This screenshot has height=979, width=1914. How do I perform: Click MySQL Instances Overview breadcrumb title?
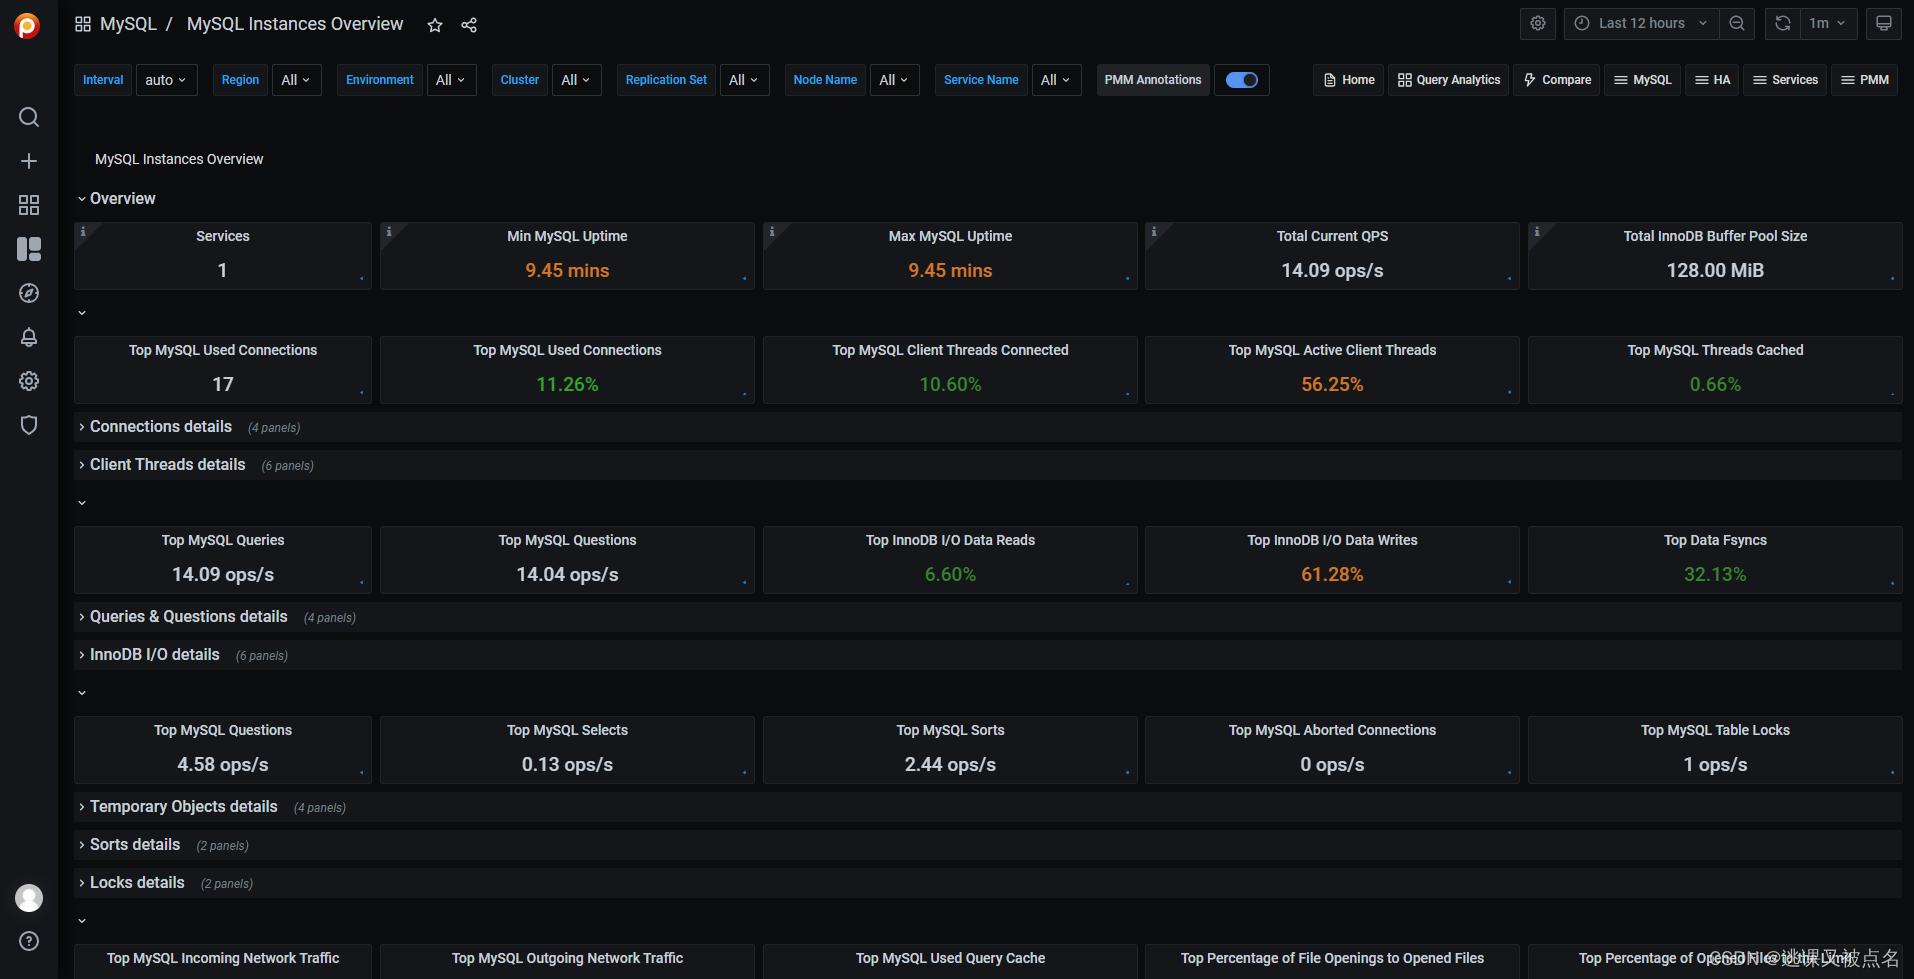pos(295,24)
